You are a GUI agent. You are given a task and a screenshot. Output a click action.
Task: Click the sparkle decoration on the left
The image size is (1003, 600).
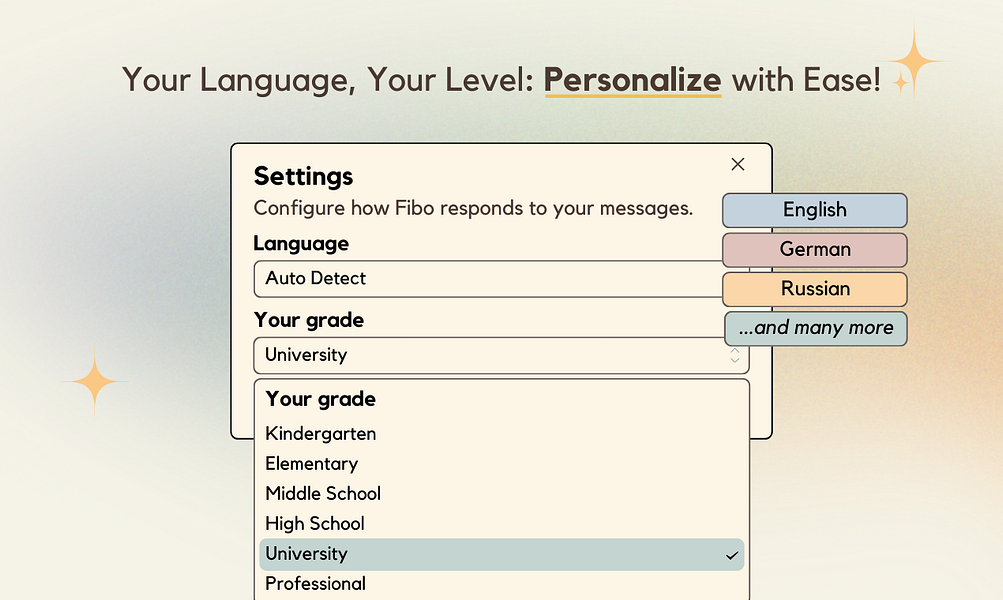[93, 384]
